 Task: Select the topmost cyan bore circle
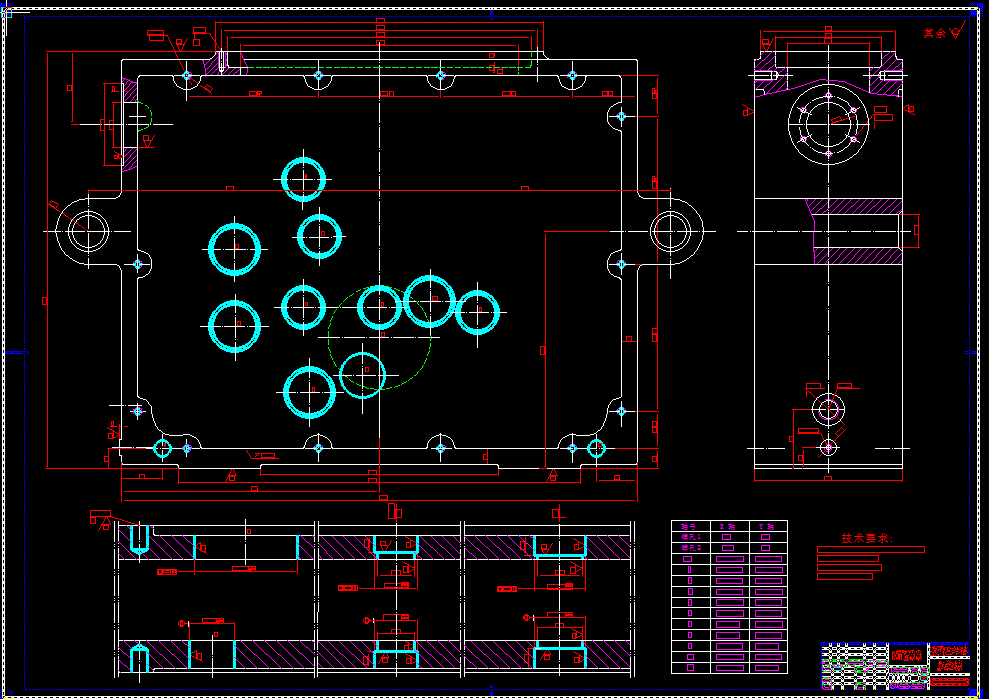click(303, 179)
